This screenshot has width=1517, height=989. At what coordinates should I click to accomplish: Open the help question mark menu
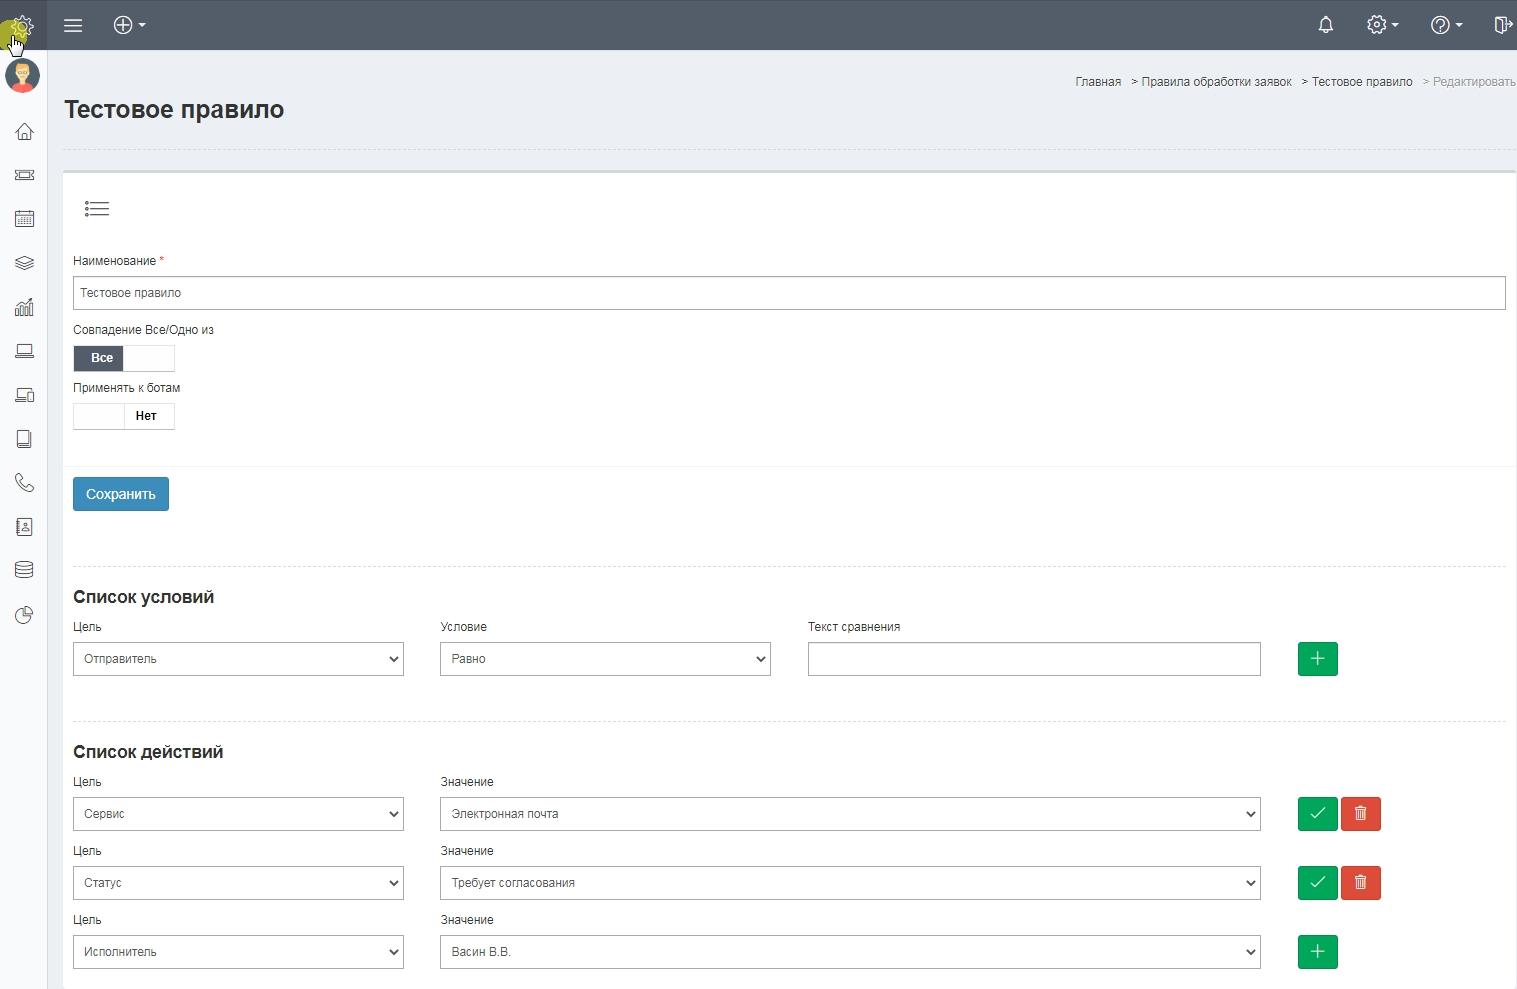(1445, 25)
